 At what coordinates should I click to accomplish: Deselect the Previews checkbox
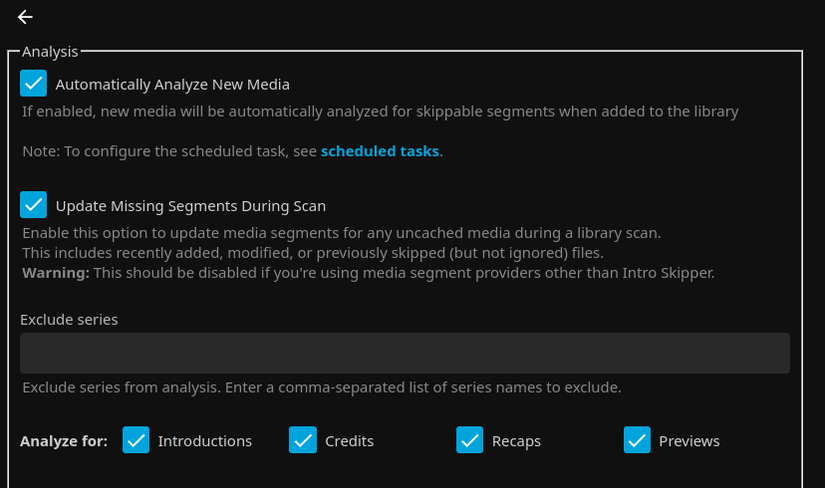point(637,440)
